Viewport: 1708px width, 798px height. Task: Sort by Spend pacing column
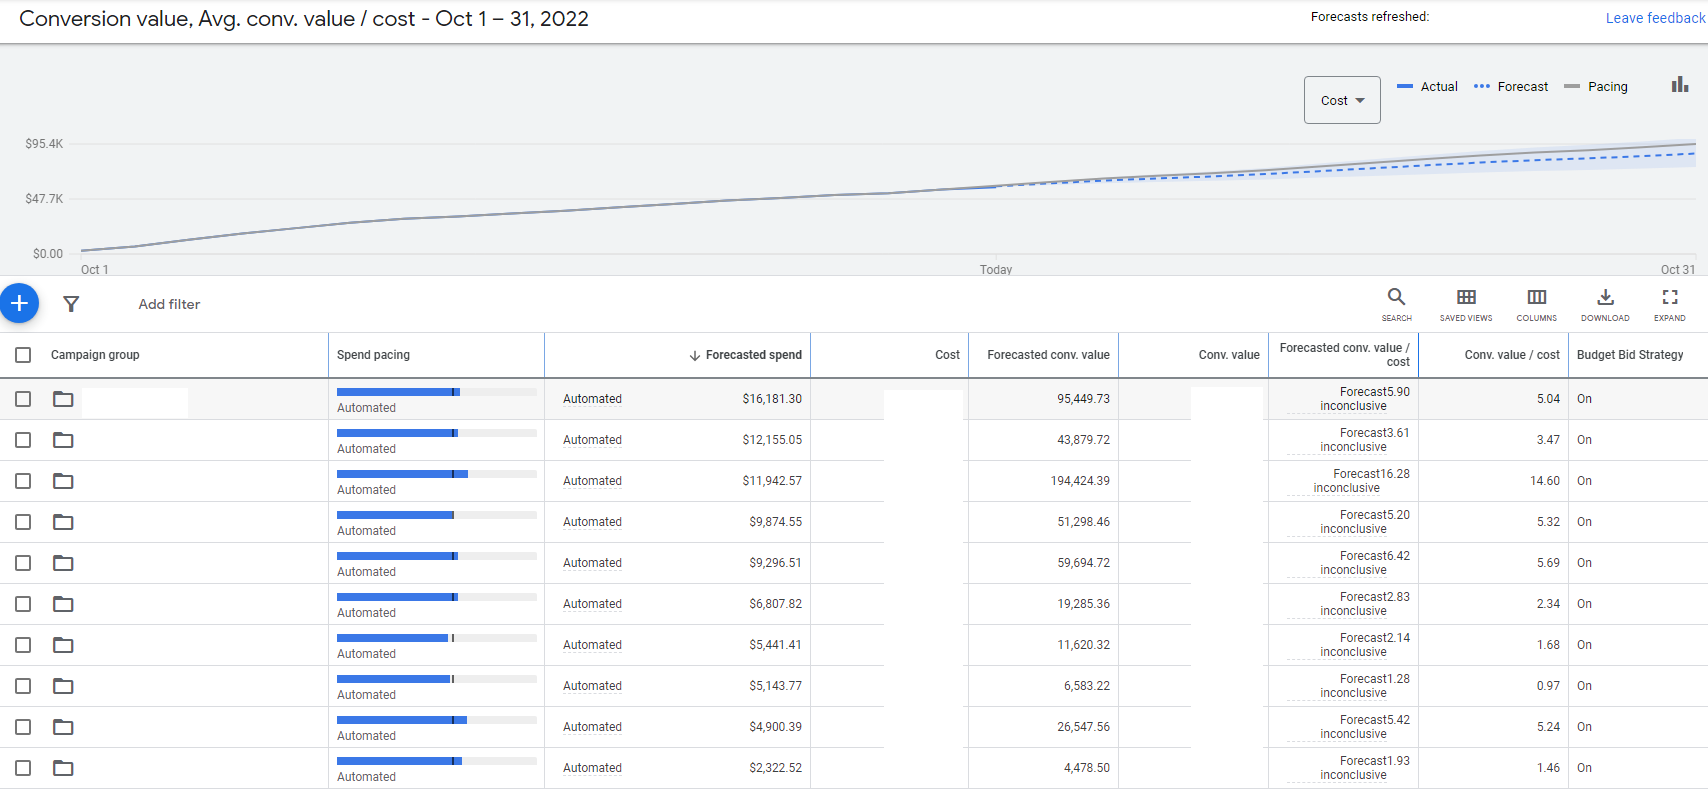pos(373,355)
